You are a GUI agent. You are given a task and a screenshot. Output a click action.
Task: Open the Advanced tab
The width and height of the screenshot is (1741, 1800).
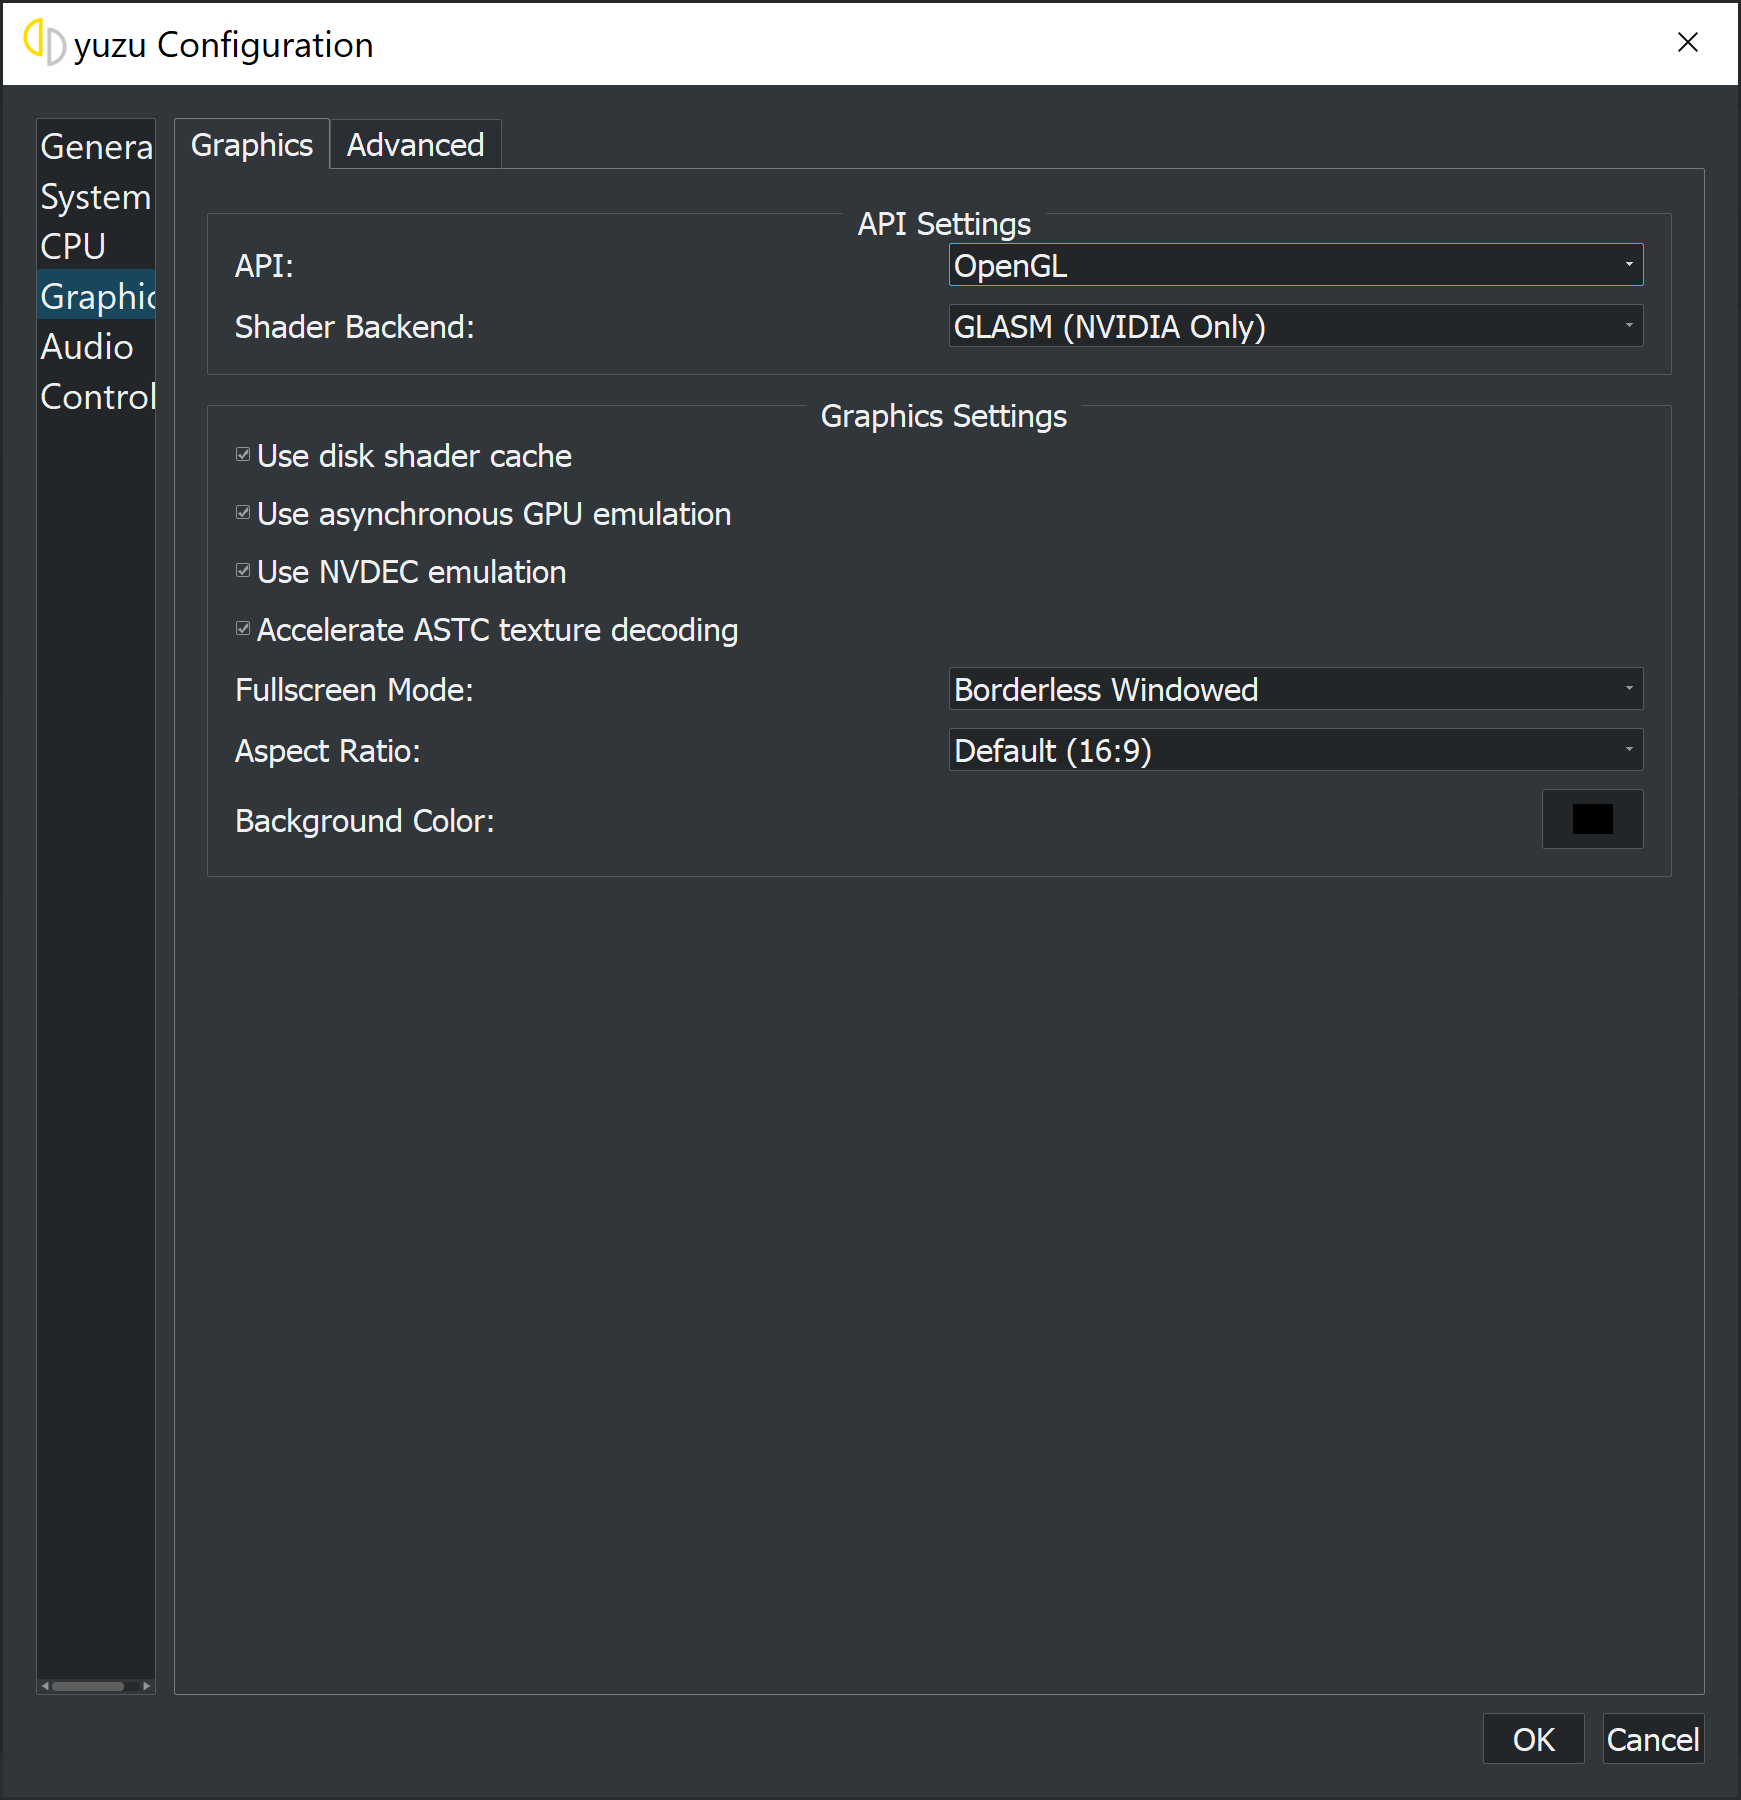pyautogui.click(x=415, y=145)
